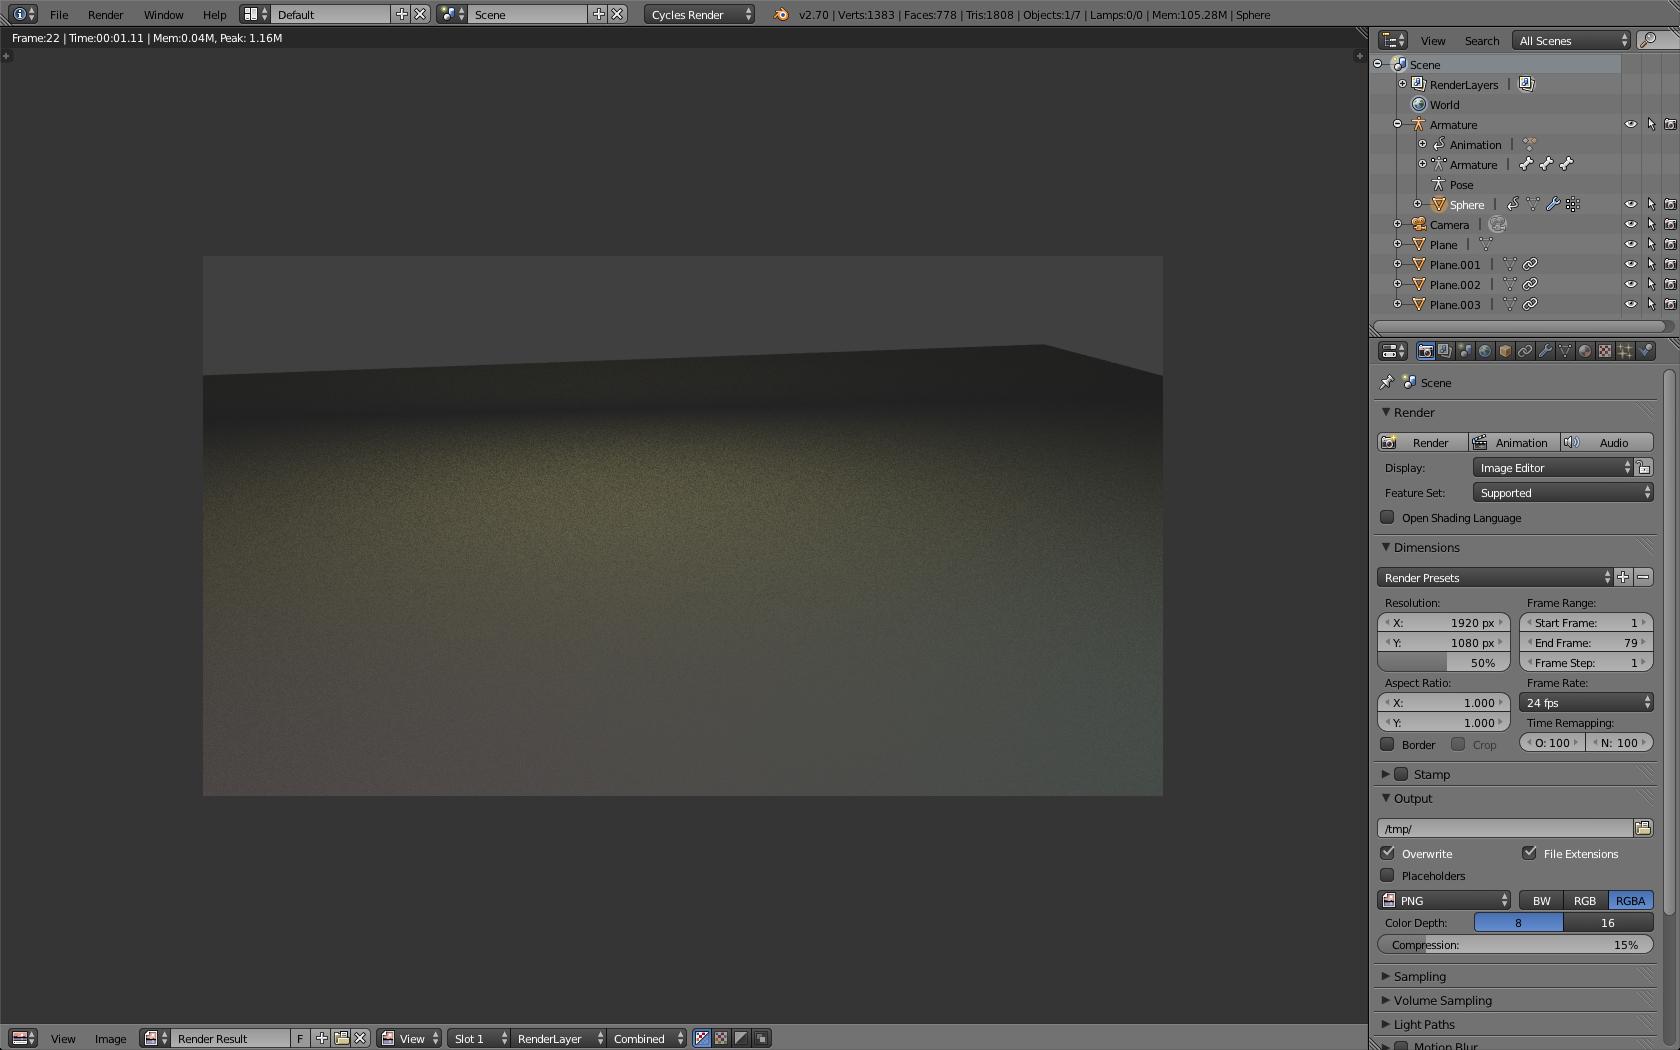Click the open image folder icon in image editor header

(x=341, y=1038)
